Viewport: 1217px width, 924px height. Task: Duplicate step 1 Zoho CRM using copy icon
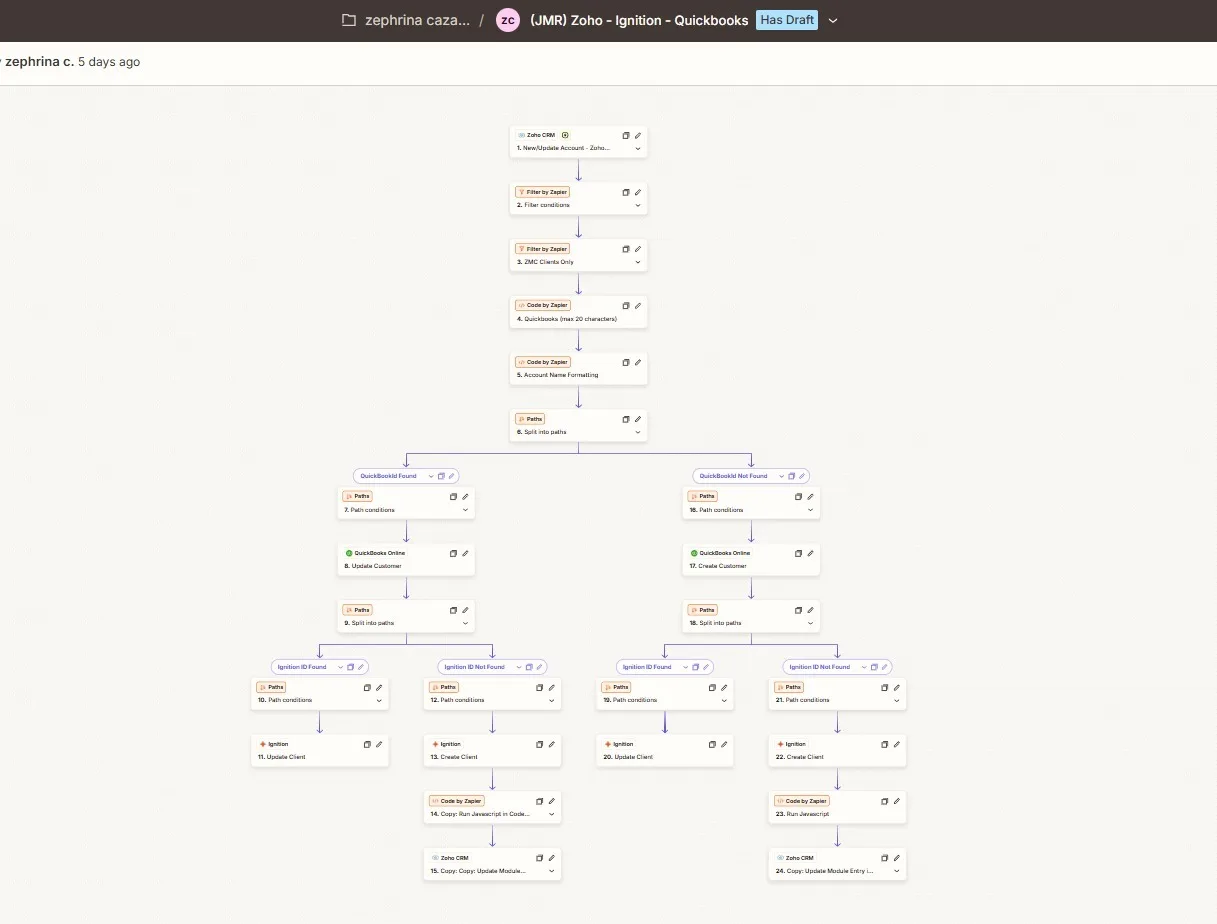click(x=626, y=135)
